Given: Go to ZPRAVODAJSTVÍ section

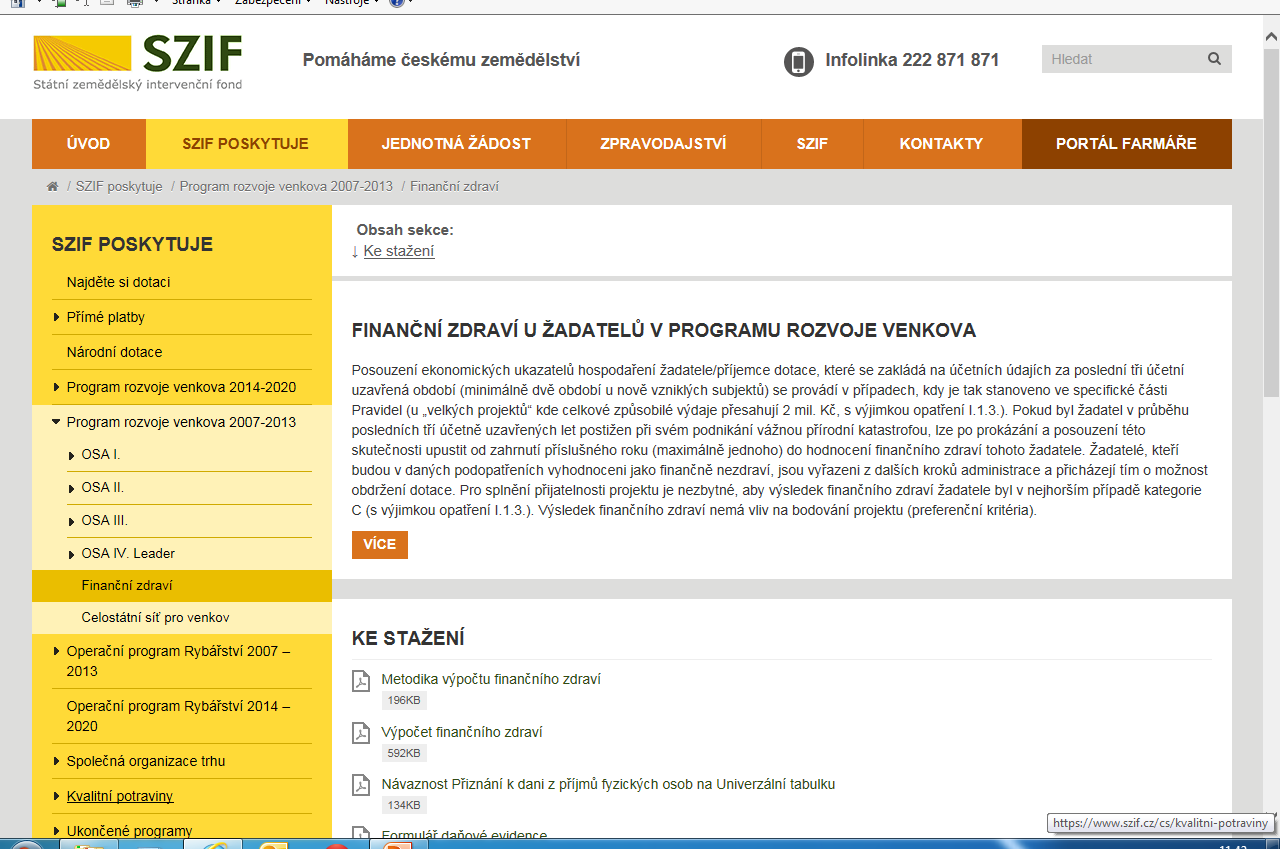Looking at the screenshot, I should click(663, 144).
